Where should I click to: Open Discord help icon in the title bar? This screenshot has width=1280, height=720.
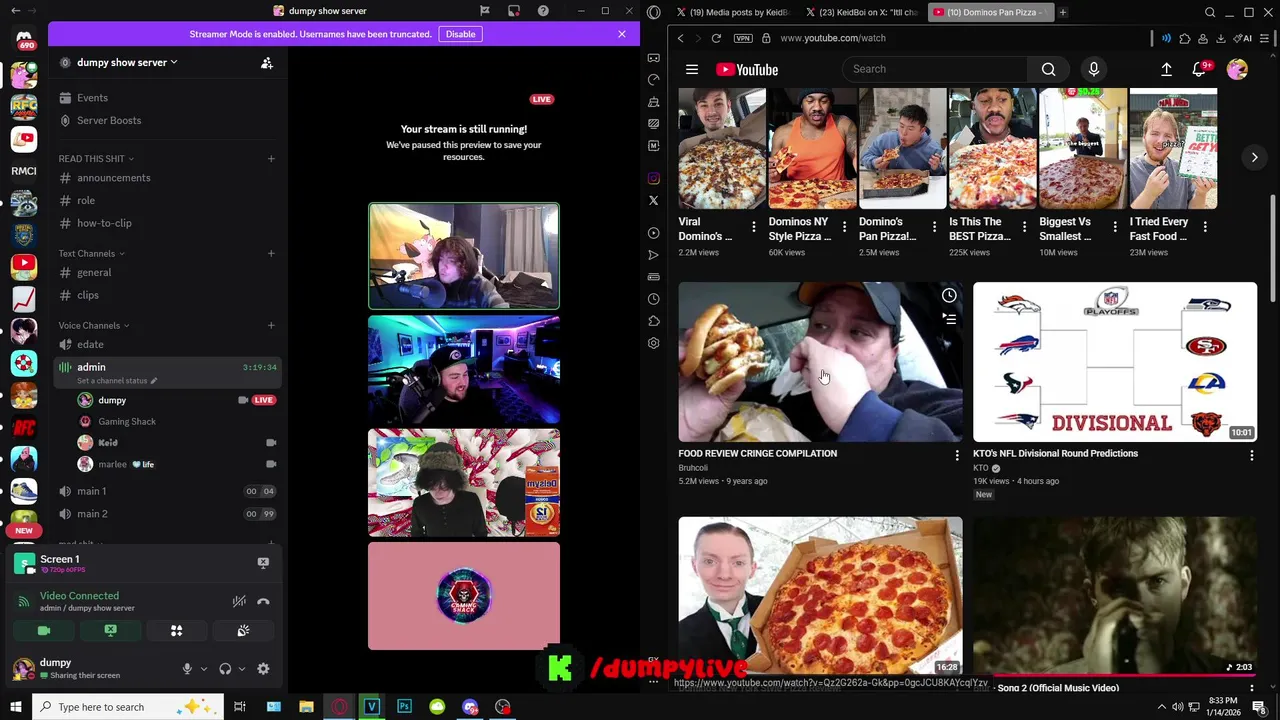tap(543, 11)
